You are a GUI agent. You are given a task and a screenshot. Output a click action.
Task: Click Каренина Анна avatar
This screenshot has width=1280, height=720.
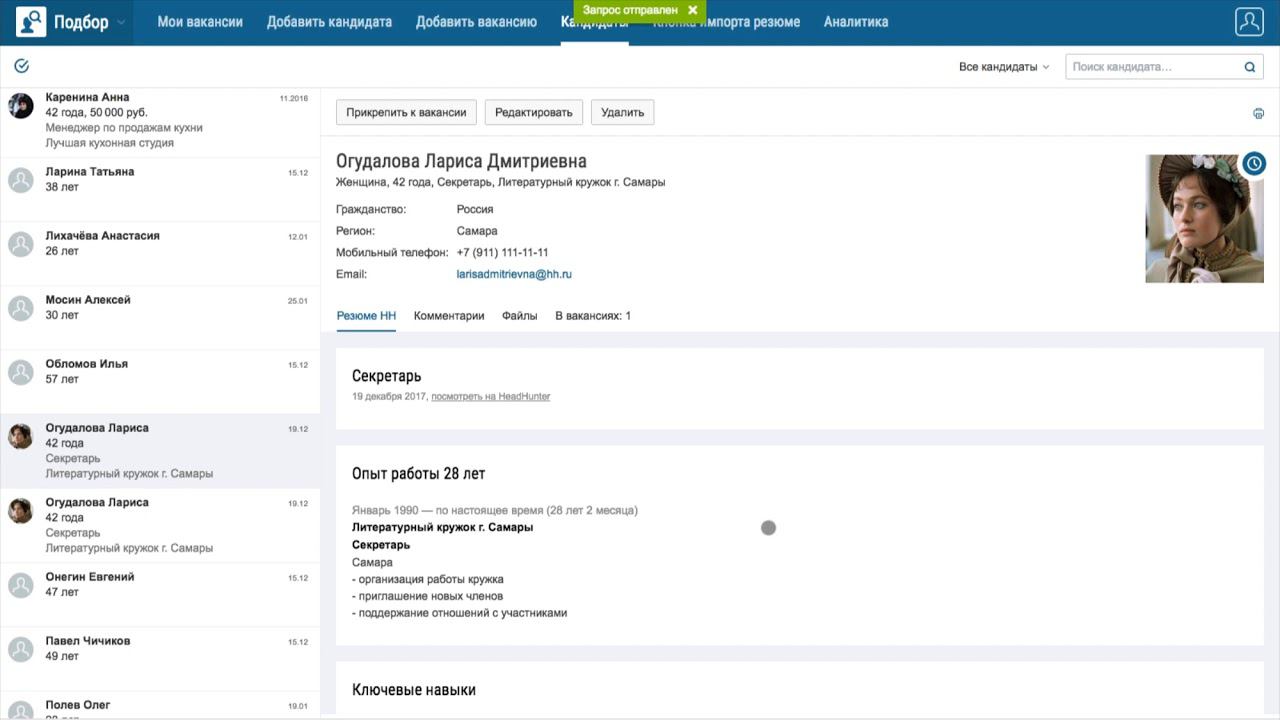pyautogui.click(x=21, y=106)
